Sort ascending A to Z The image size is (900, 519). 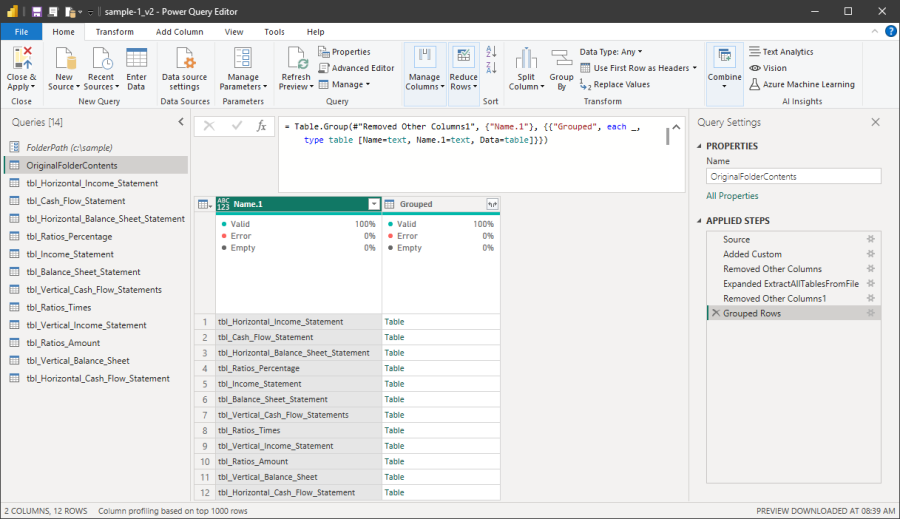pyautogui.click(x=491, y=52)
